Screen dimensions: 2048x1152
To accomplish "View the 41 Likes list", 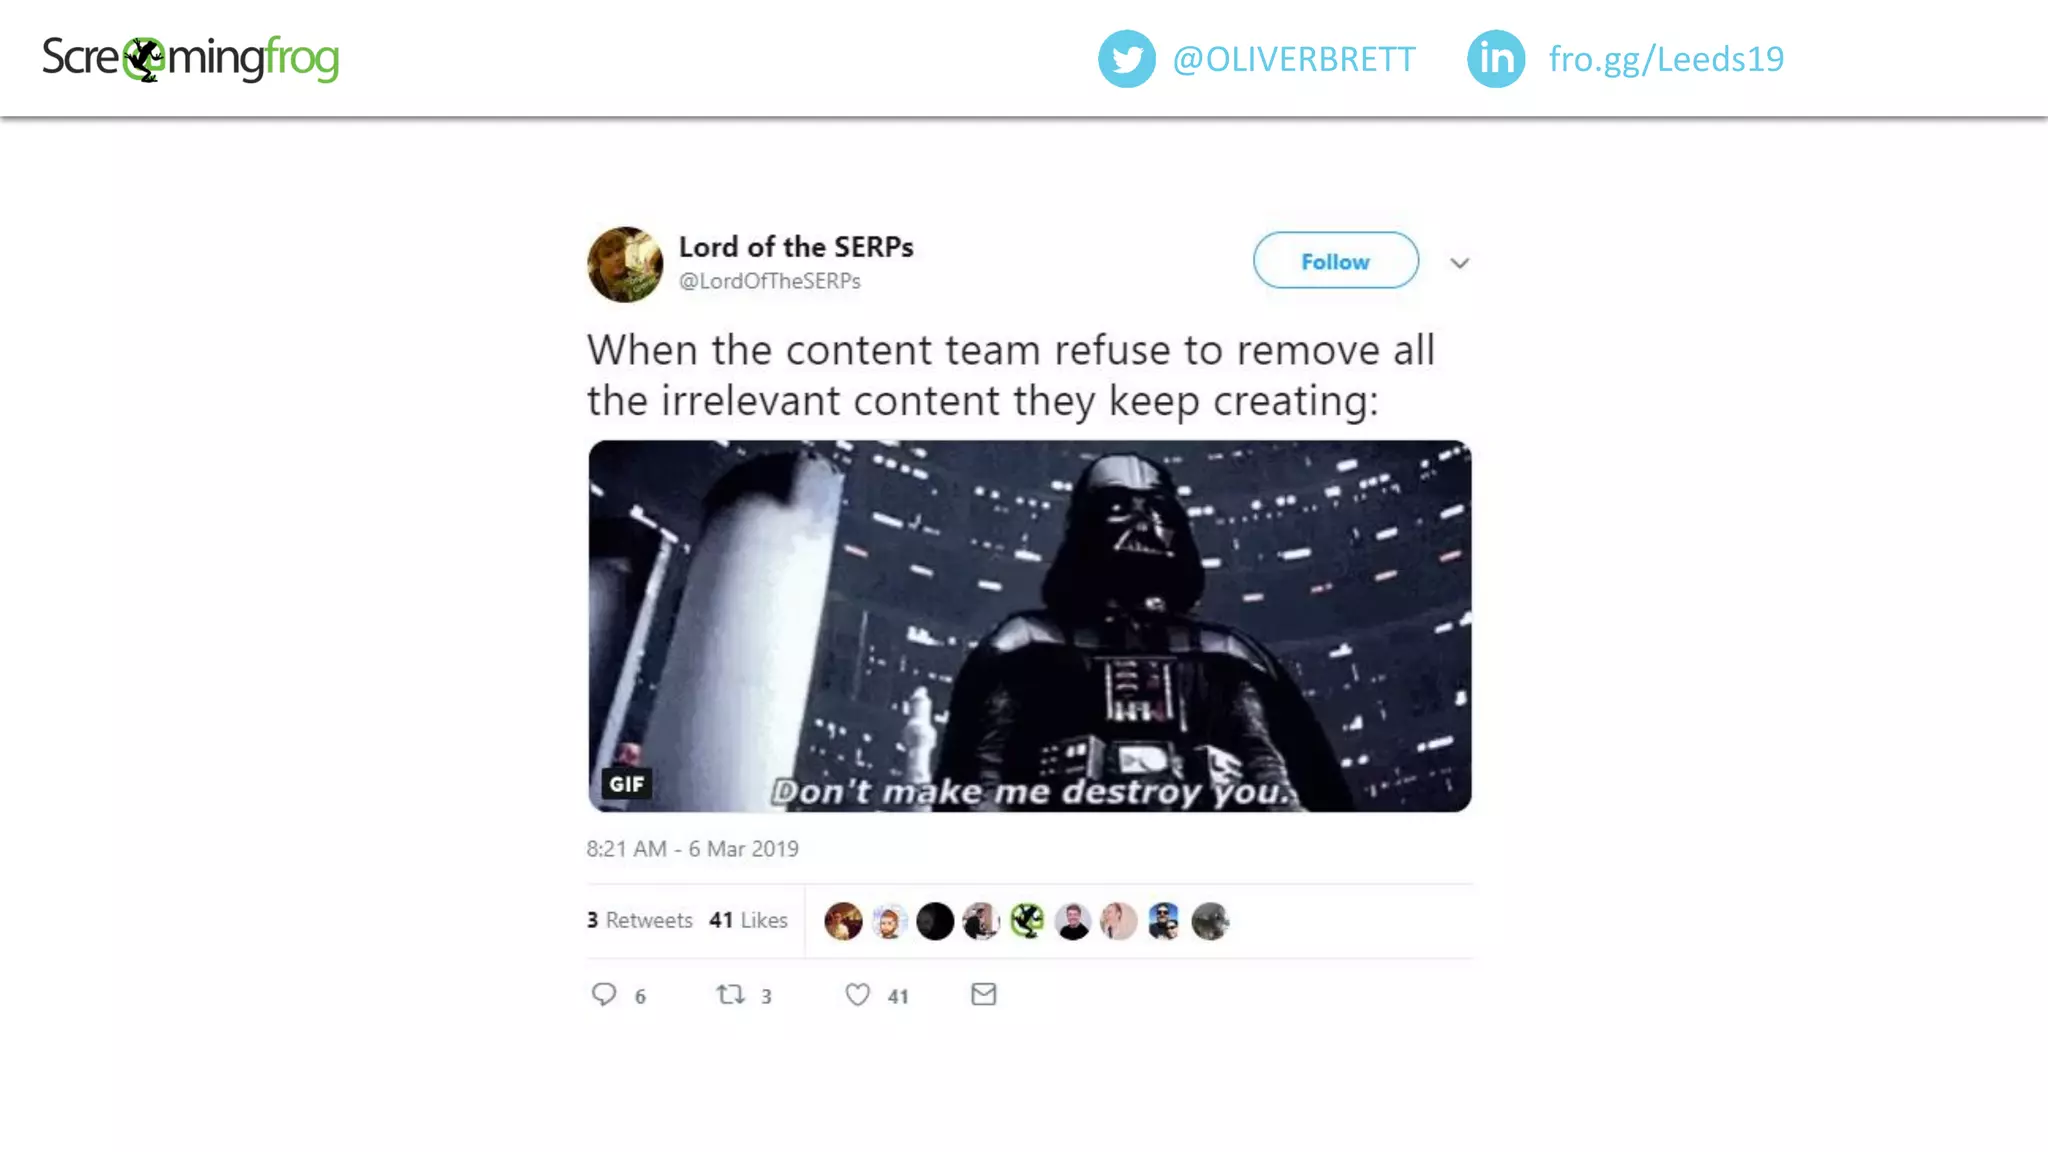I will (x=749, y=920).
